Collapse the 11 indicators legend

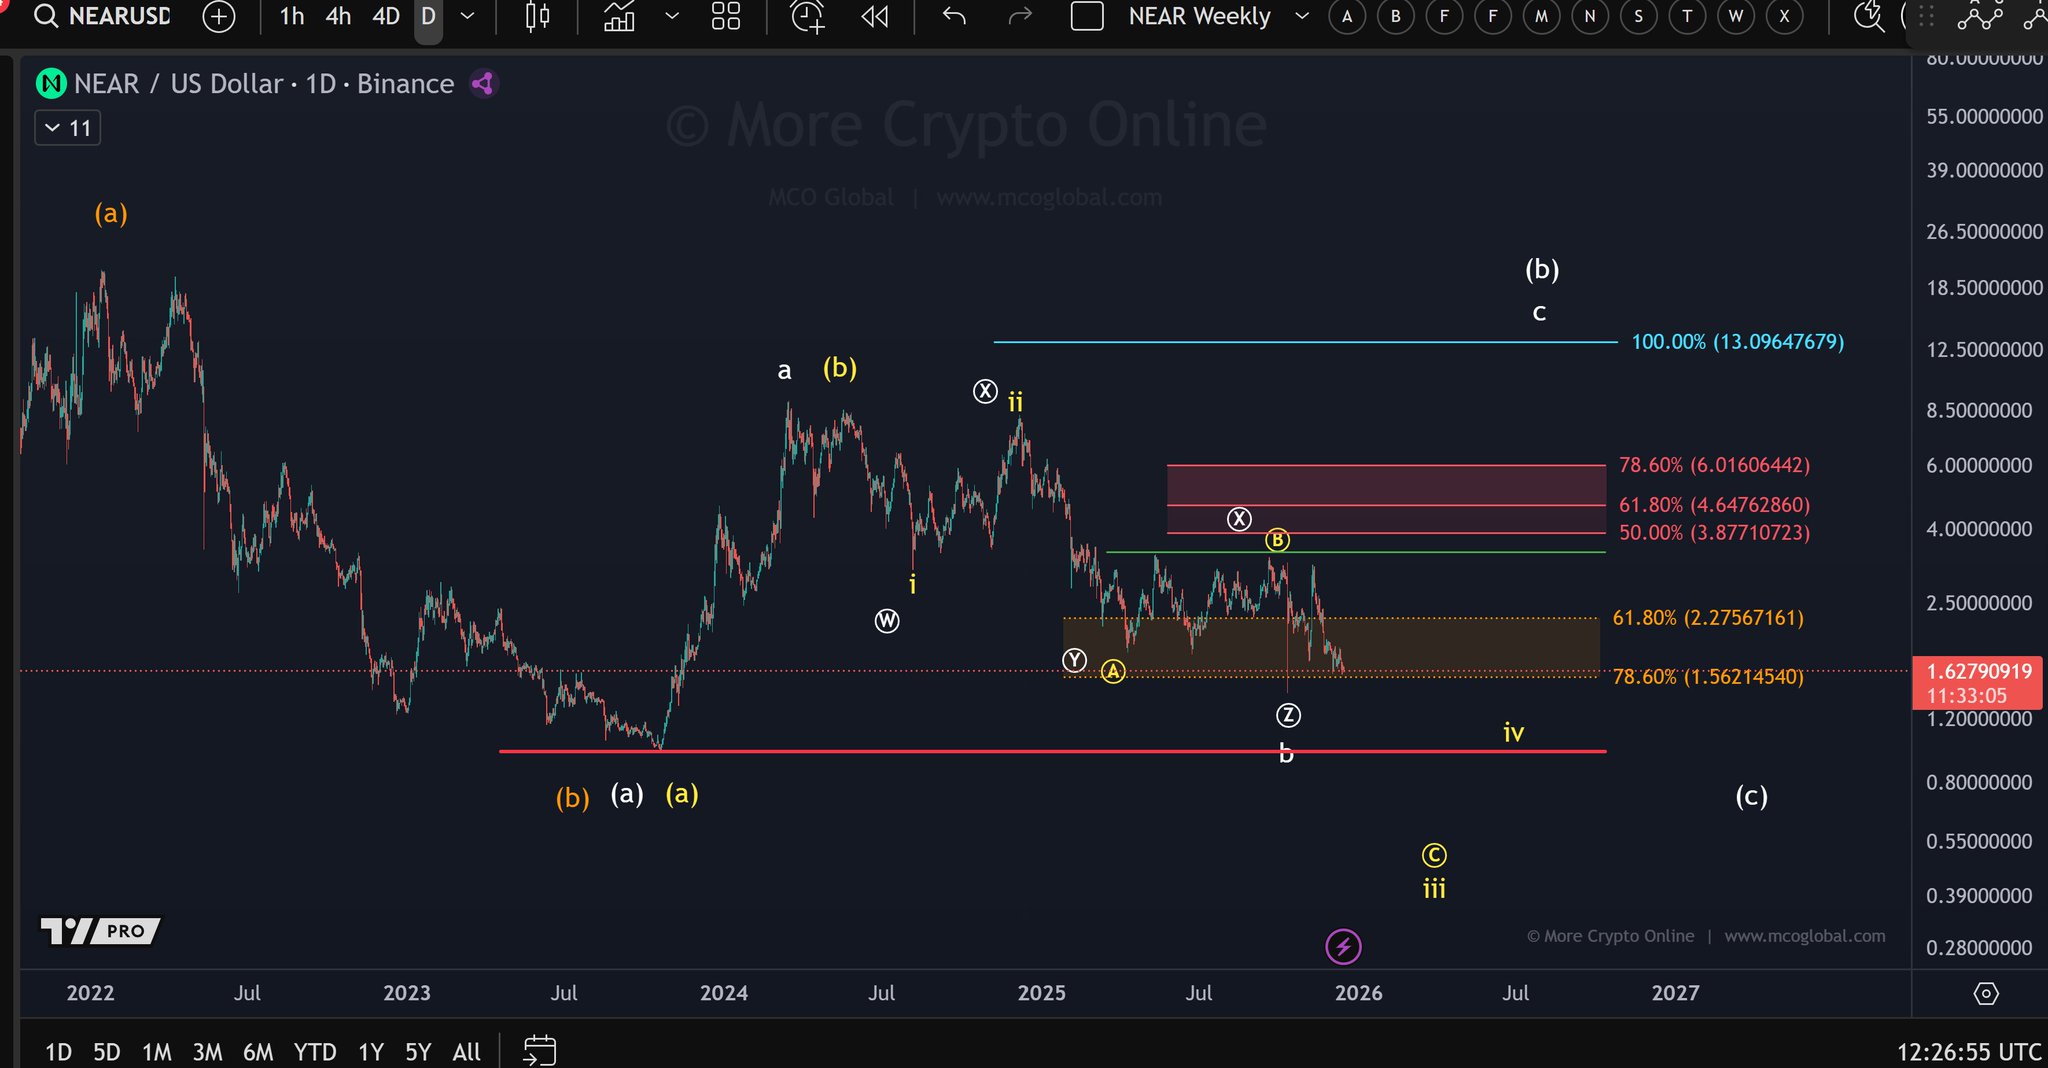click(x=68, y=128)
